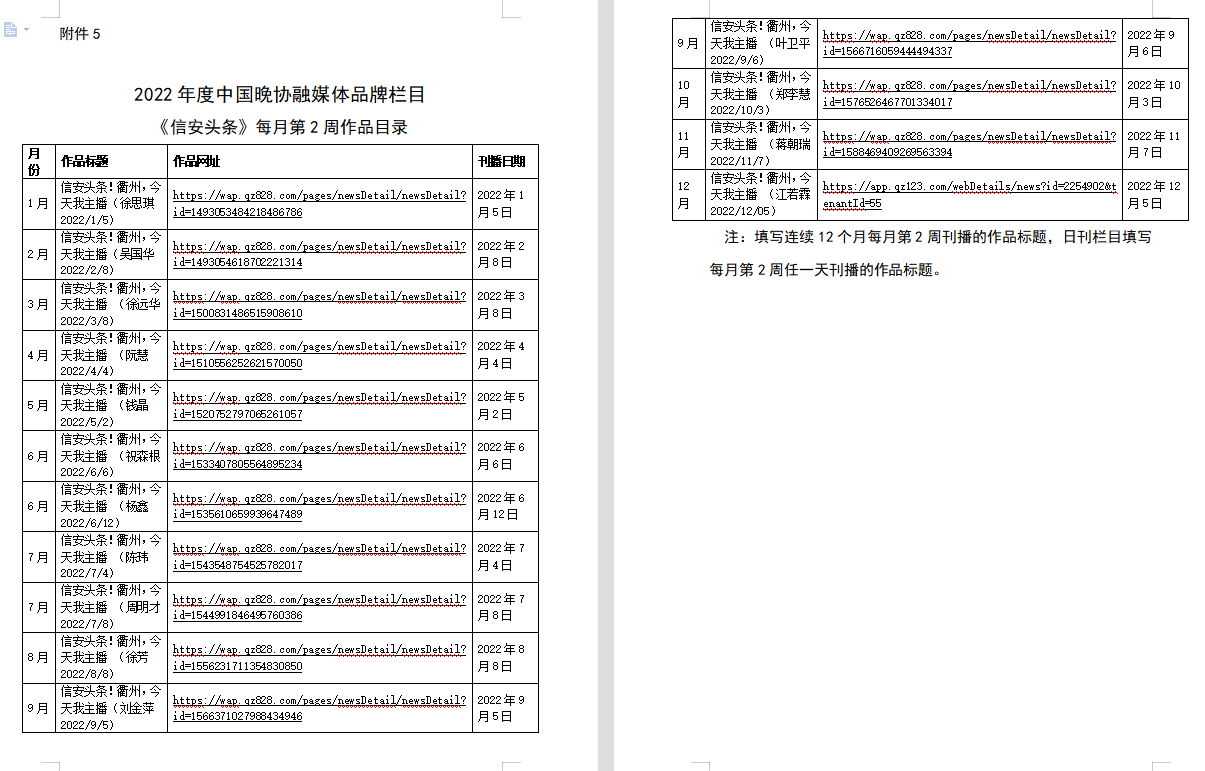Viewport: 1205px width, 771px height.
Task: Select the '11 月' month cell
Action: point(688,144)
